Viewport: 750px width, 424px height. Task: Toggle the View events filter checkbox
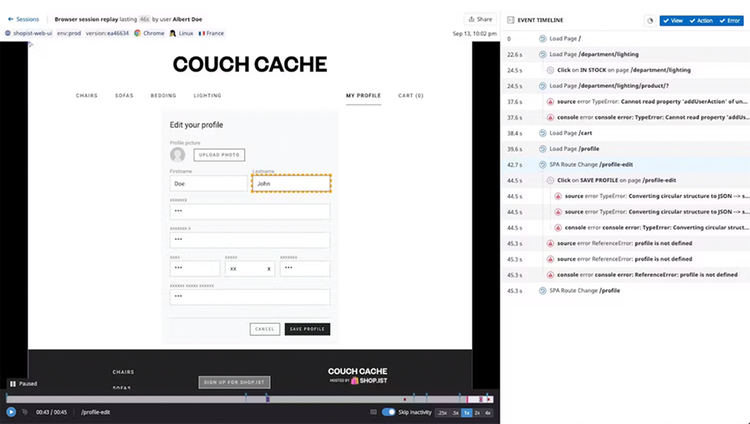[x=673, y=21]
